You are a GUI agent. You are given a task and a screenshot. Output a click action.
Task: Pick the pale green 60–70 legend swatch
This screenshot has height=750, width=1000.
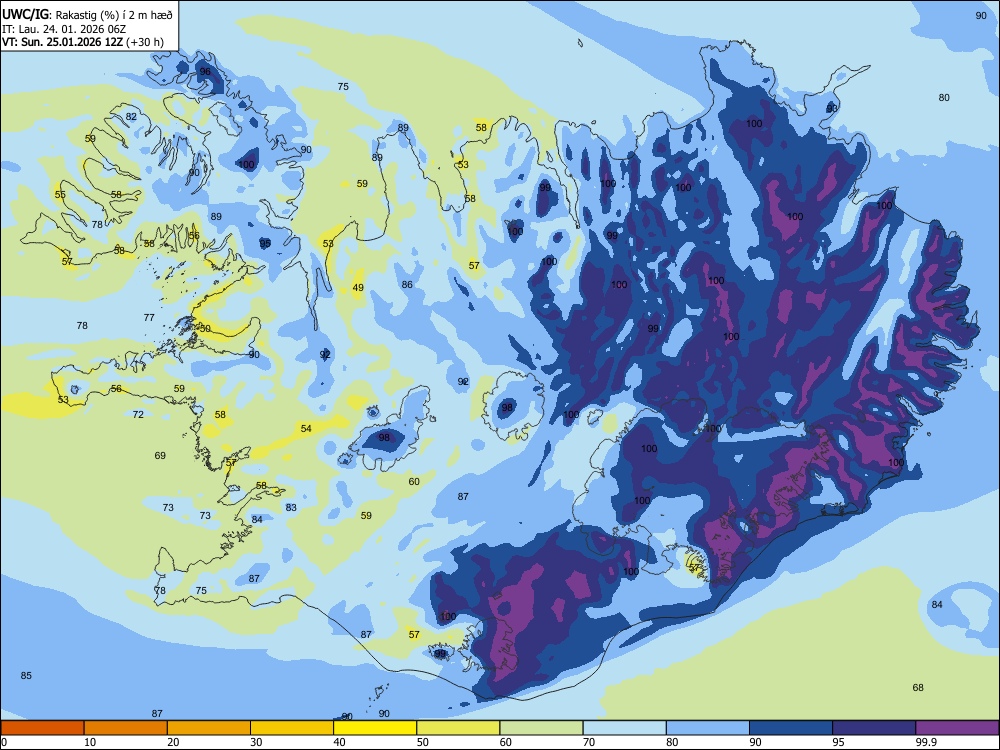(541, 728)
